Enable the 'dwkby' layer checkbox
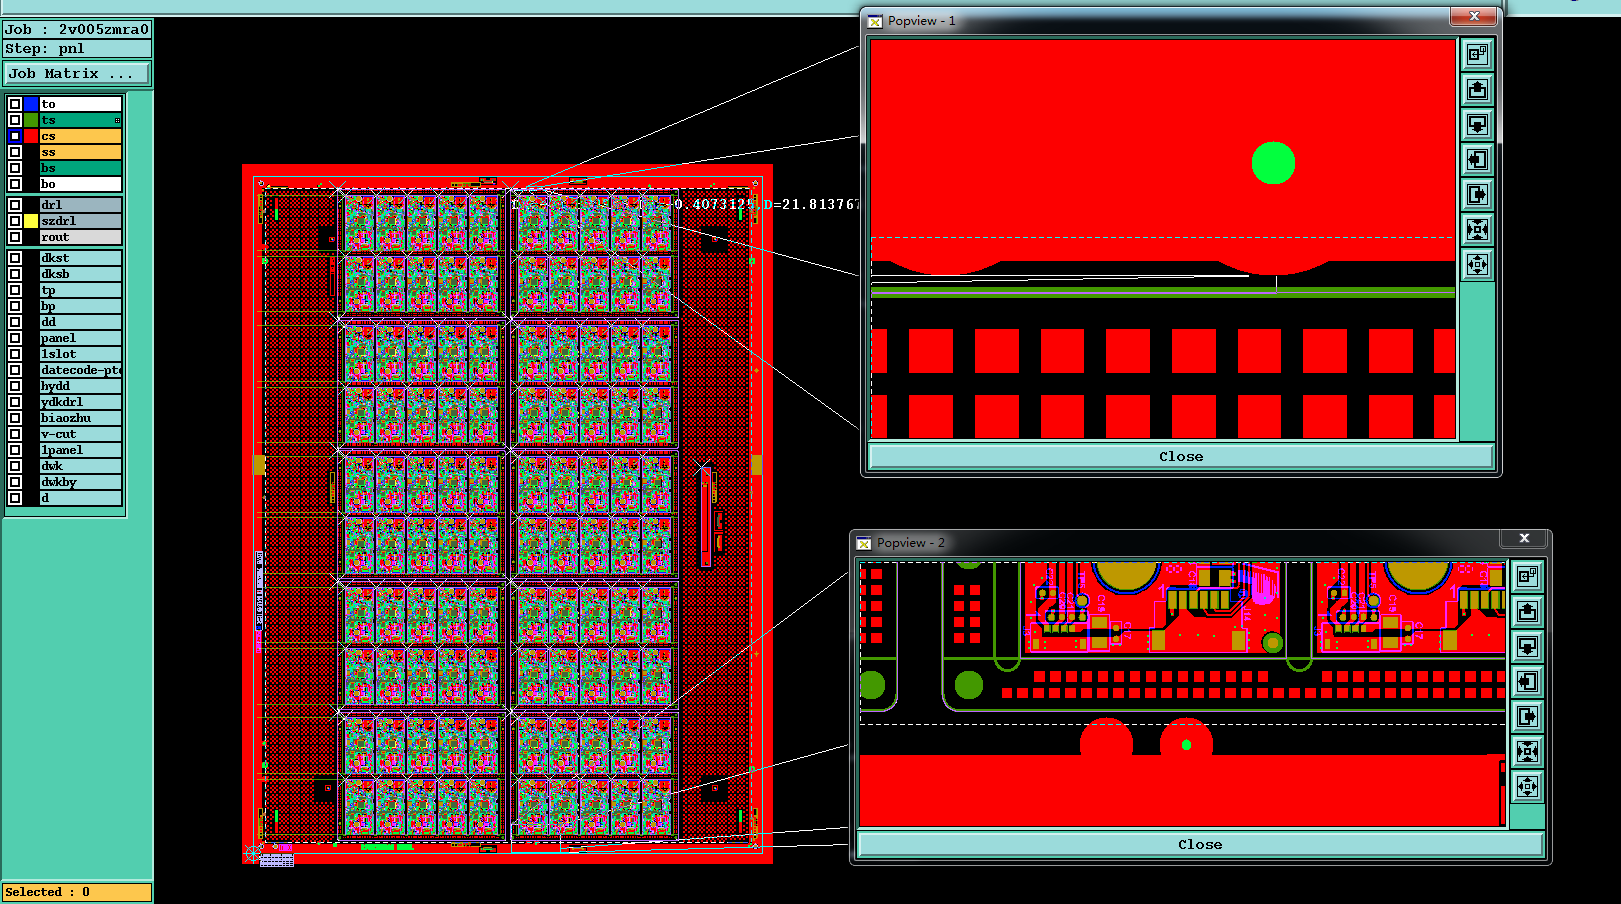 coord(15,482)
